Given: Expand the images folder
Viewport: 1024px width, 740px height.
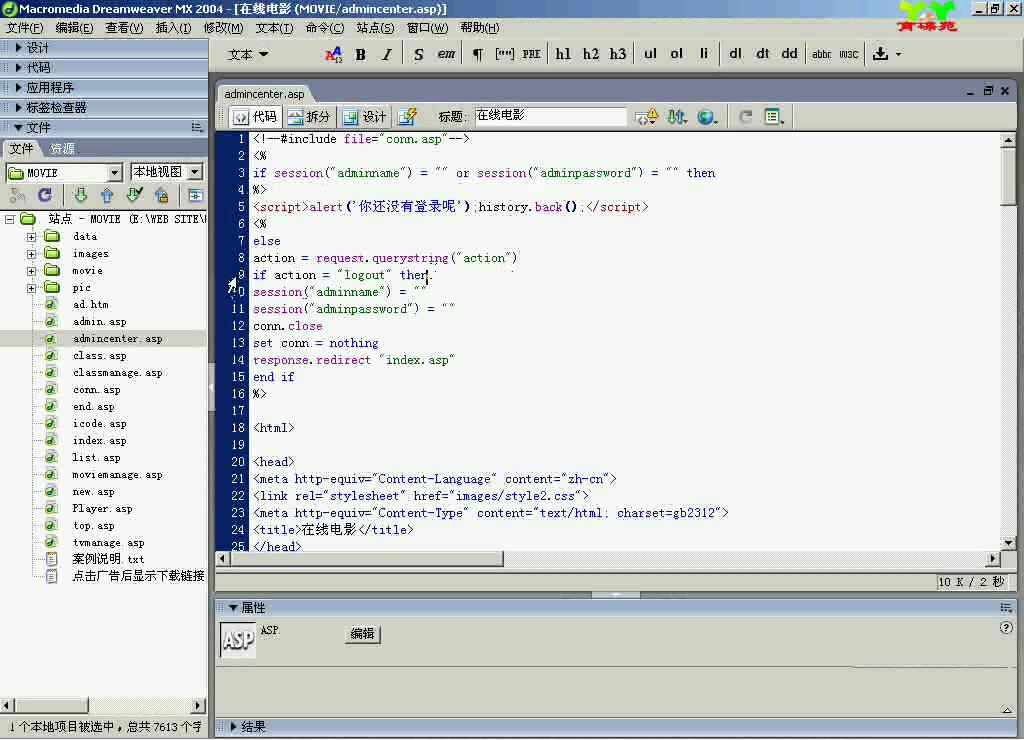Looking at the screenshot, I should pos(31,253).
